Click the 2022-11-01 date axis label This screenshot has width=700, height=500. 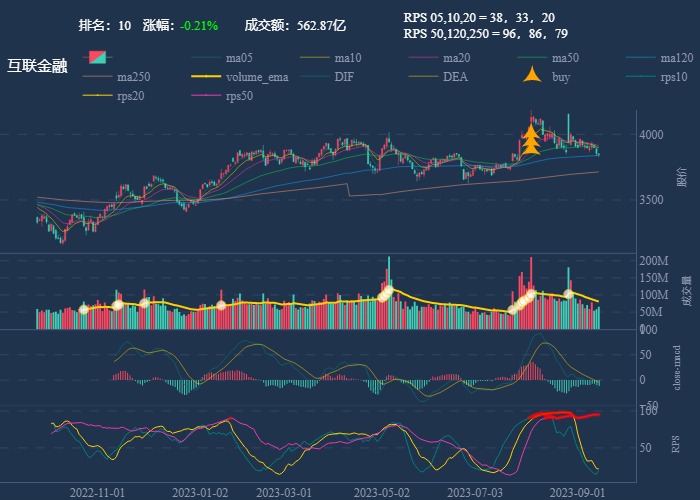coord(97,492)
